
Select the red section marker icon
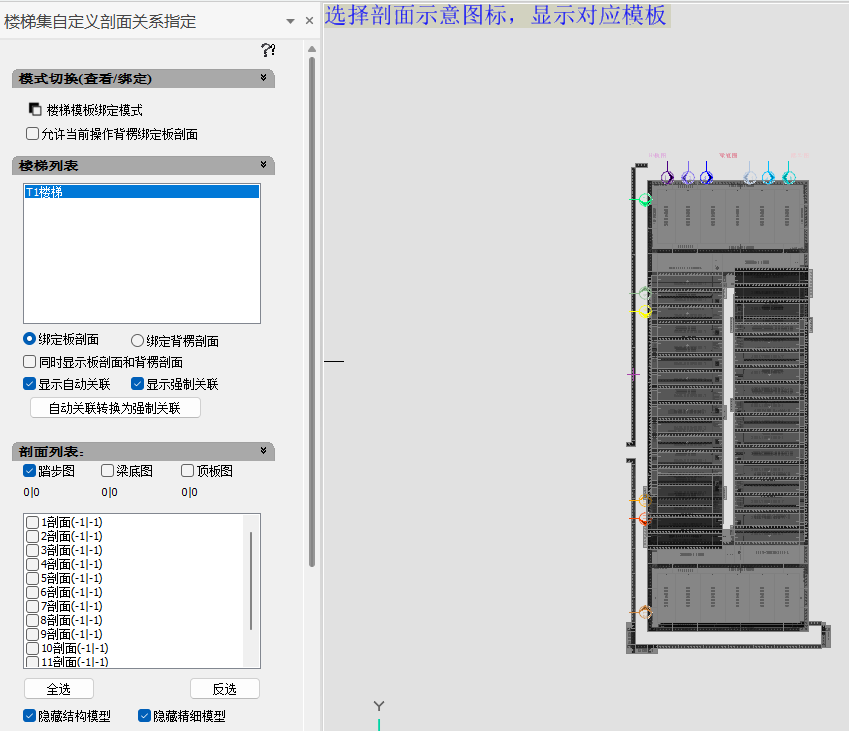(643, 519)
